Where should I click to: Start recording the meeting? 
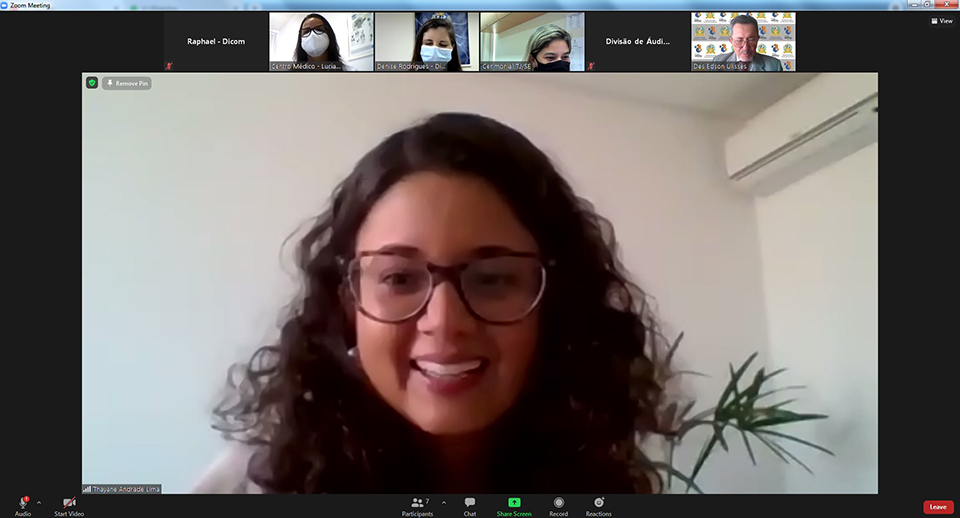tap(558, 505)
